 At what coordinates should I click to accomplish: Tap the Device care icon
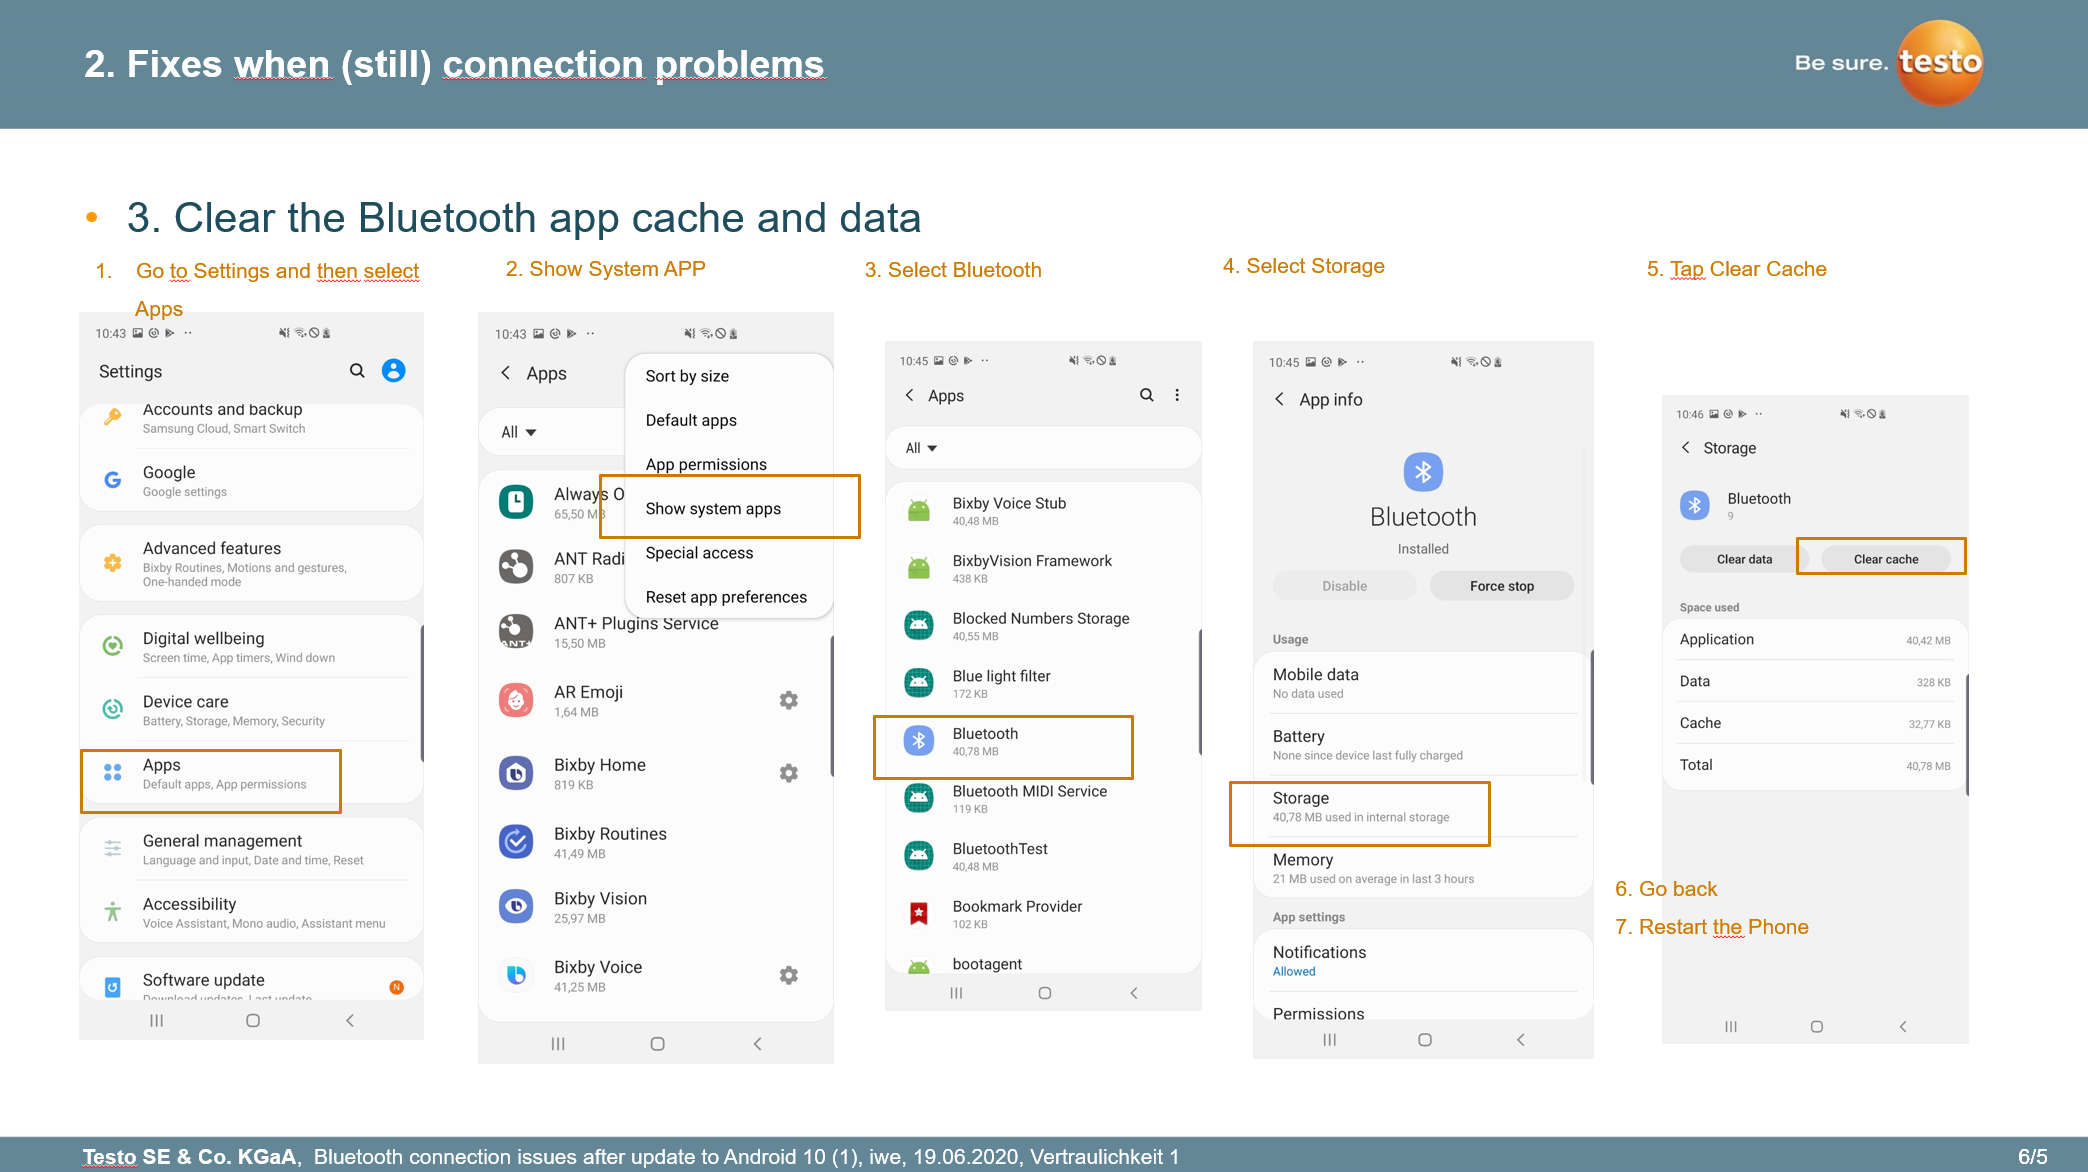click(x=113, y=709)
